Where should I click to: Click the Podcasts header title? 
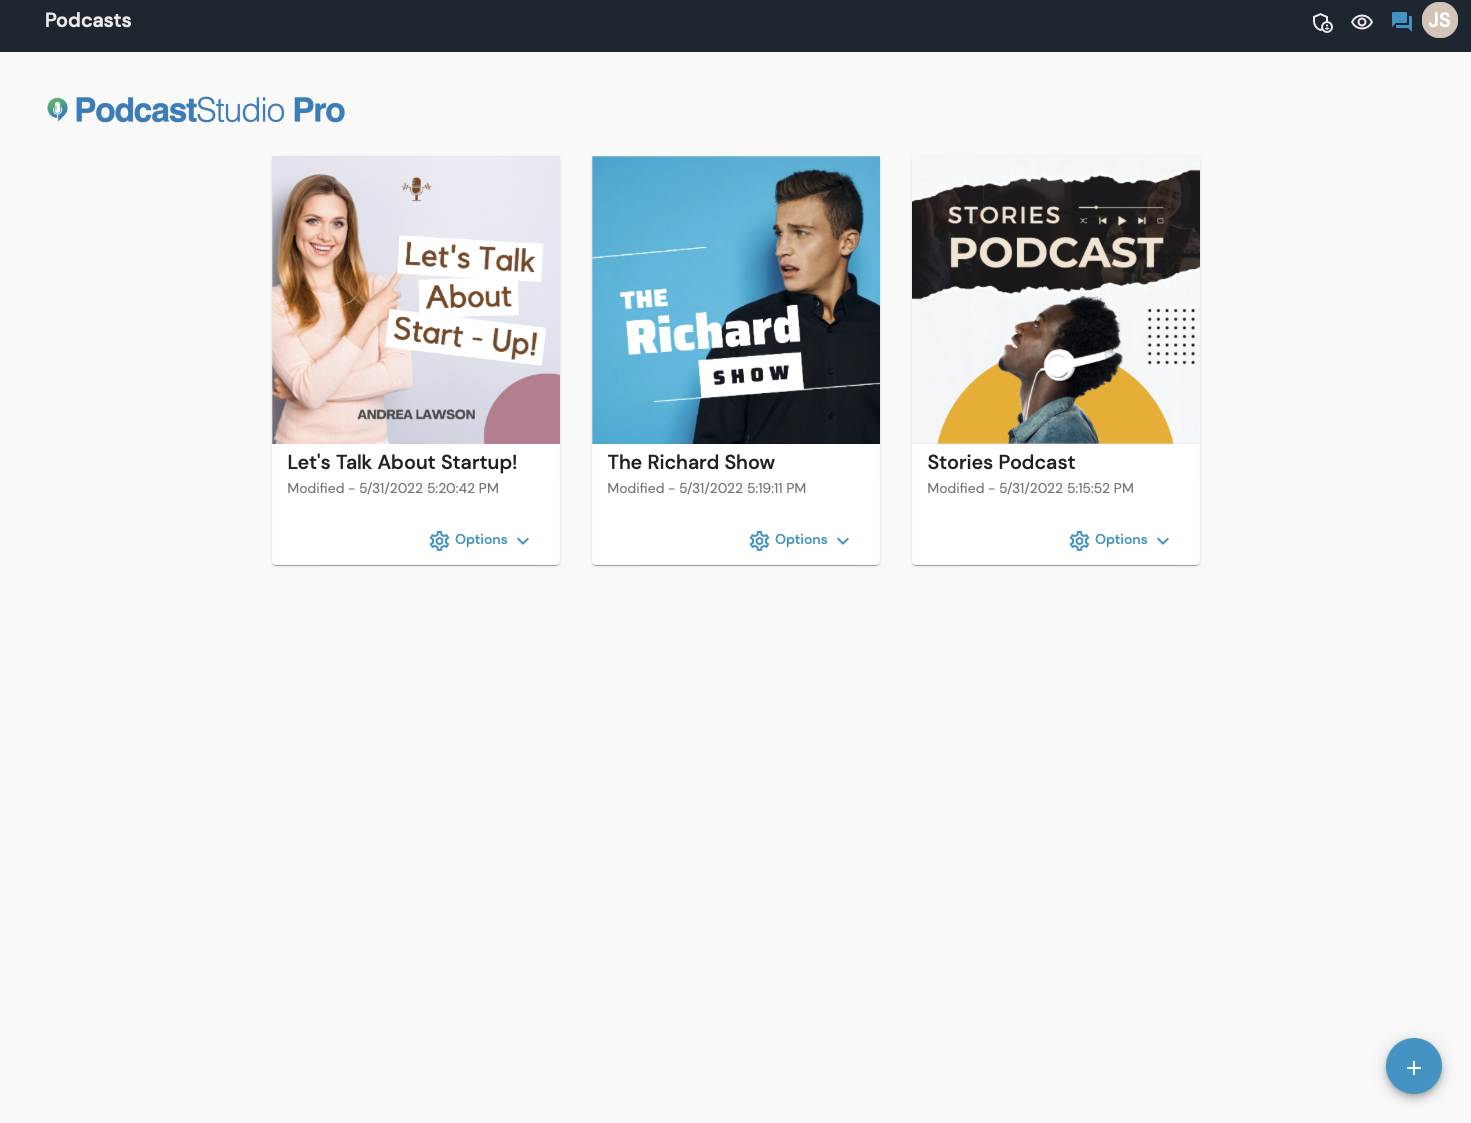(88, 20)
